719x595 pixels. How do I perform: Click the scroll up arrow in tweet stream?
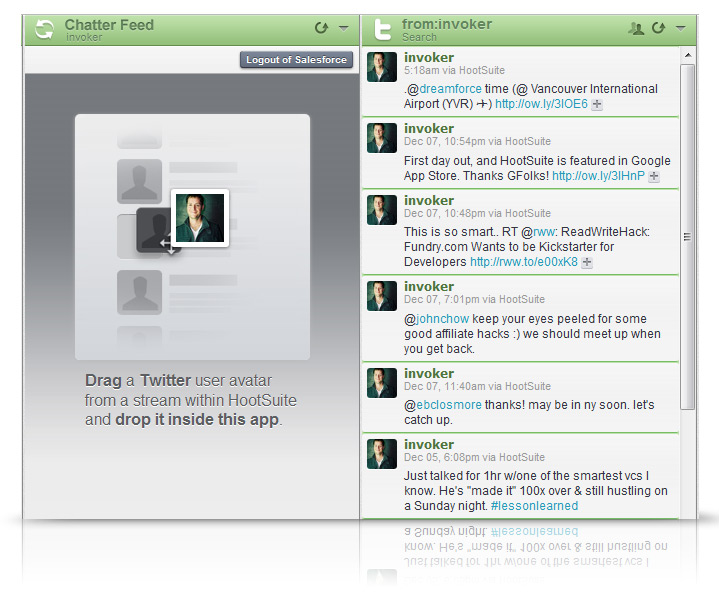pos(687,55)
